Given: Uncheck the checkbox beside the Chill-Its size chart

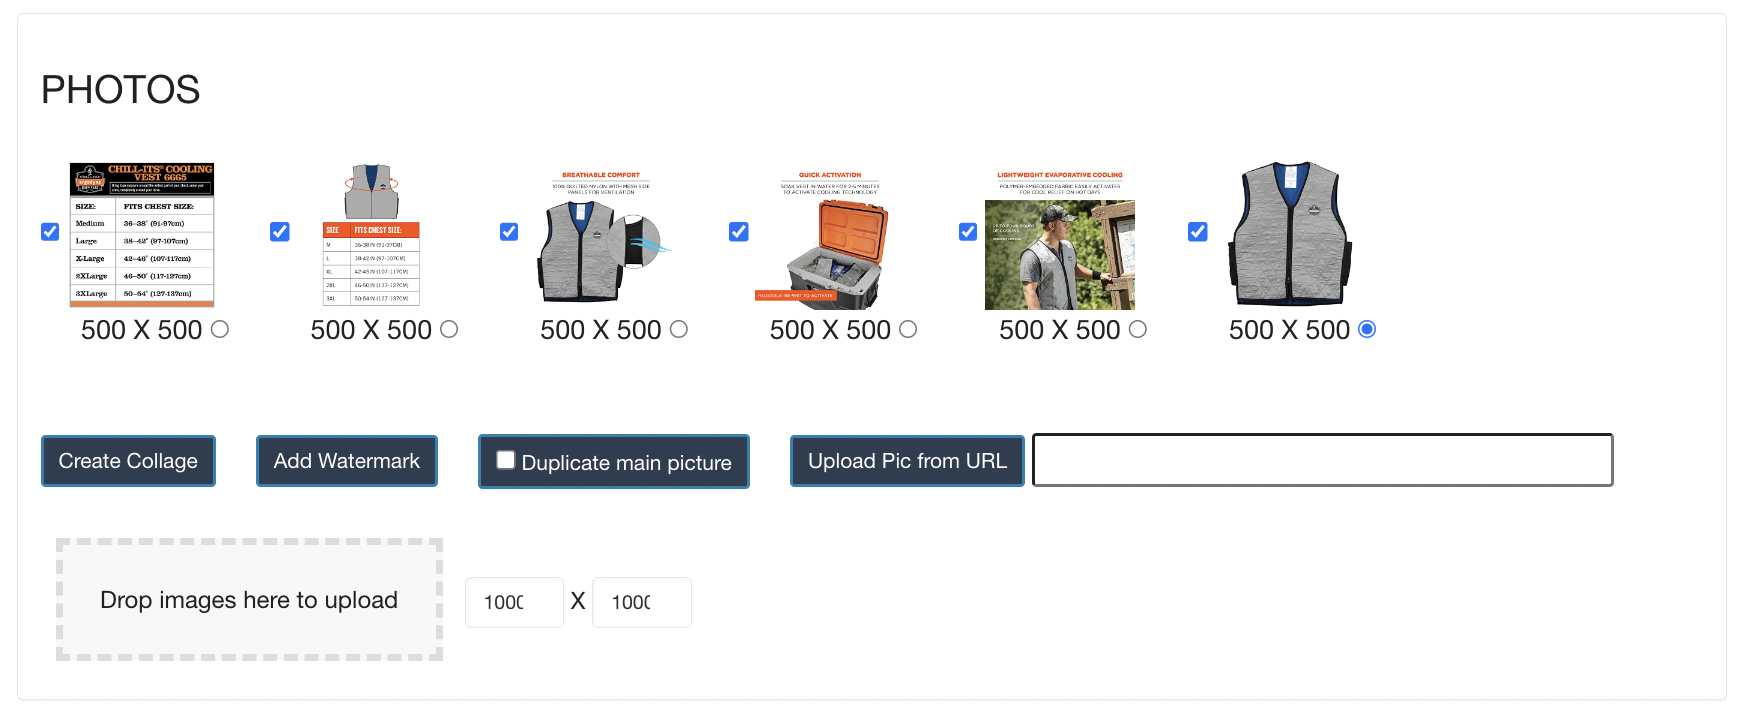Looking at the screenshot, I should tap(50, 232).
